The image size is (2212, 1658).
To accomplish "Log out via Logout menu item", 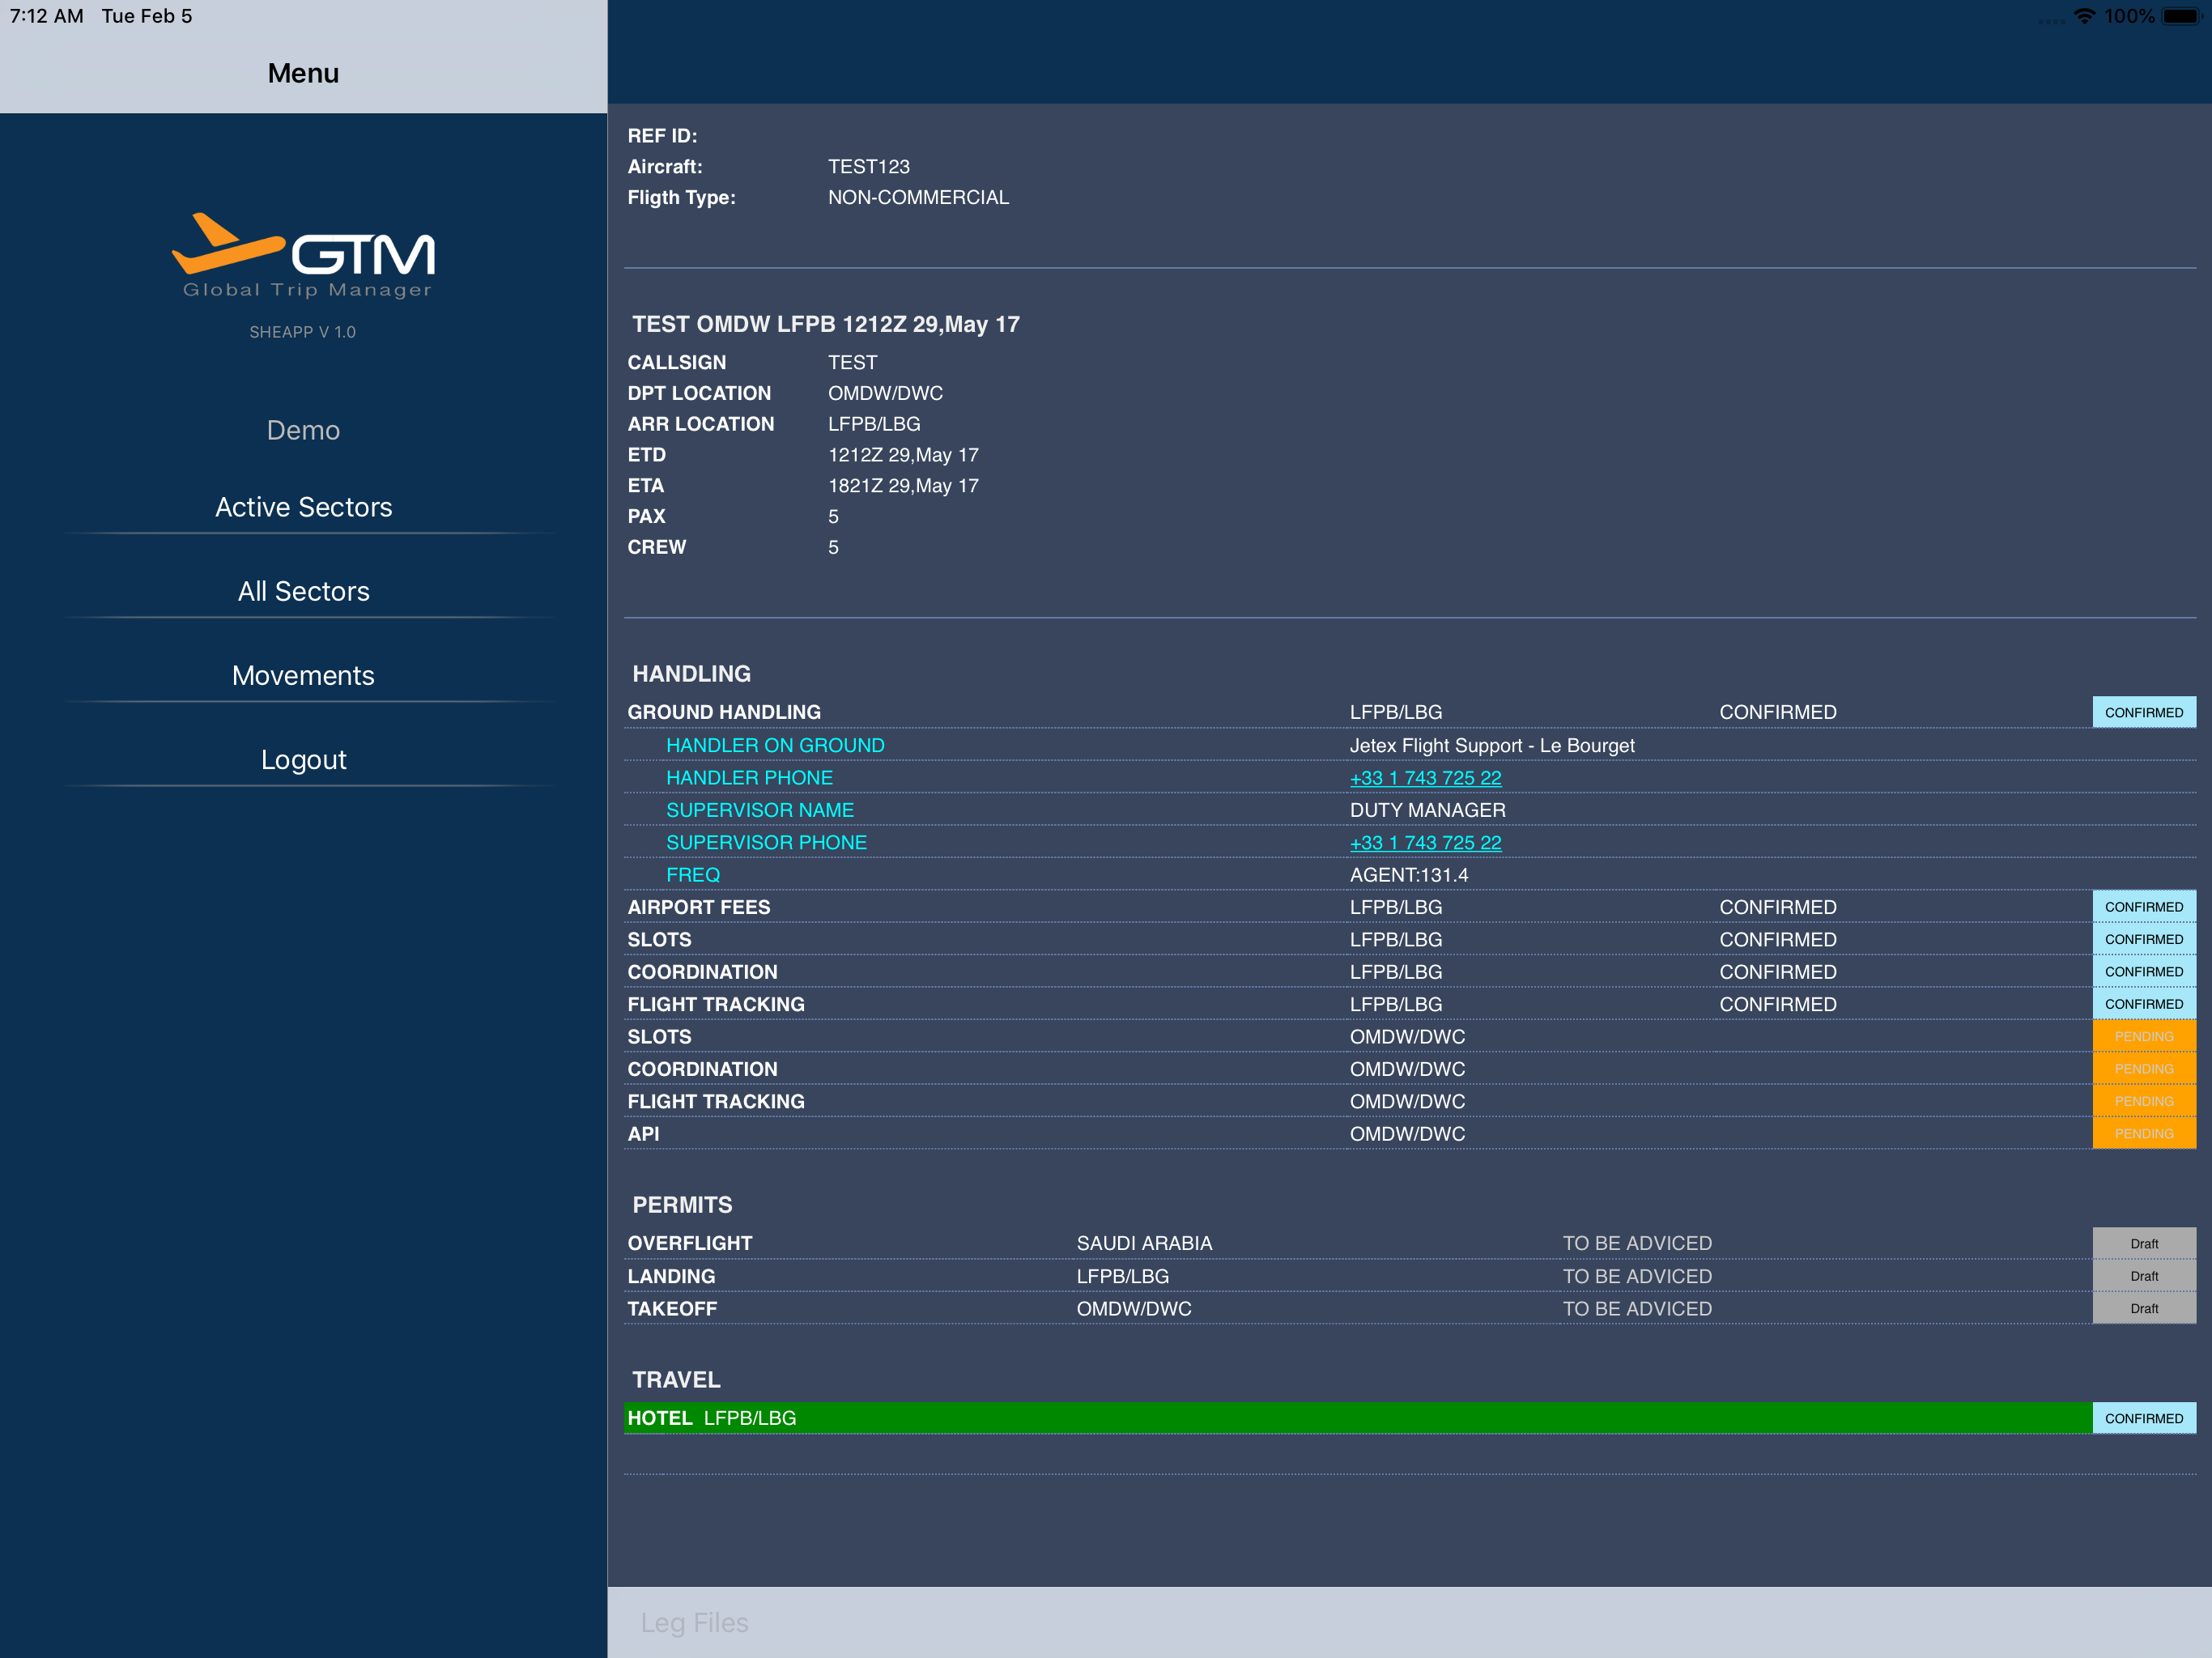I will (x=303, y=760).
